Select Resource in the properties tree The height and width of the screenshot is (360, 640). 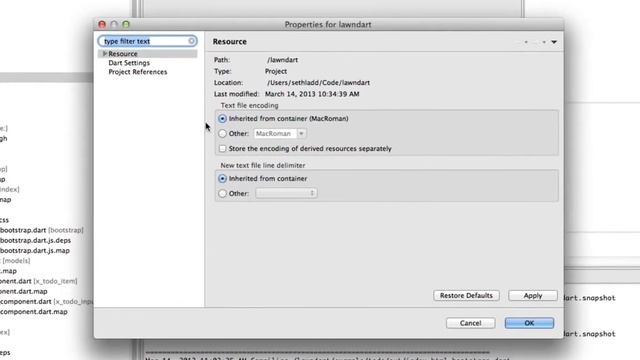[123, 54]
